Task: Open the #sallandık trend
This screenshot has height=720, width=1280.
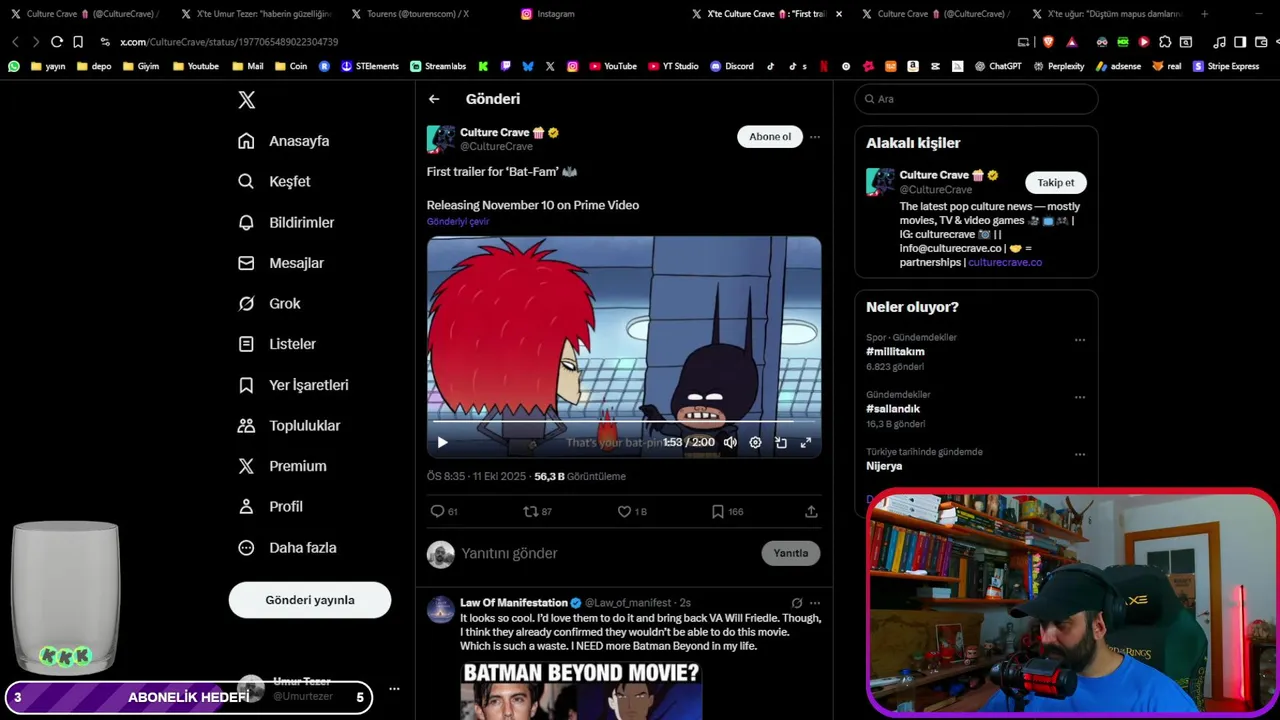Action: 893,409
